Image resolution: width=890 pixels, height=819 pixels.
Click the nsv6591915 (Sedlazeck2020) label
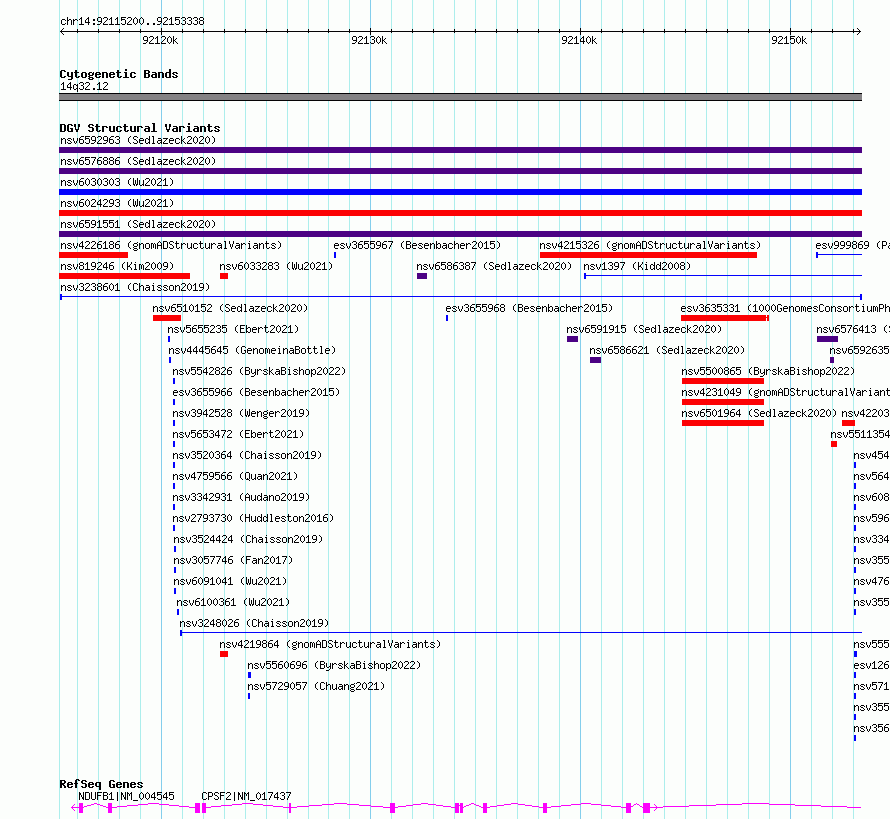(644, 329)
